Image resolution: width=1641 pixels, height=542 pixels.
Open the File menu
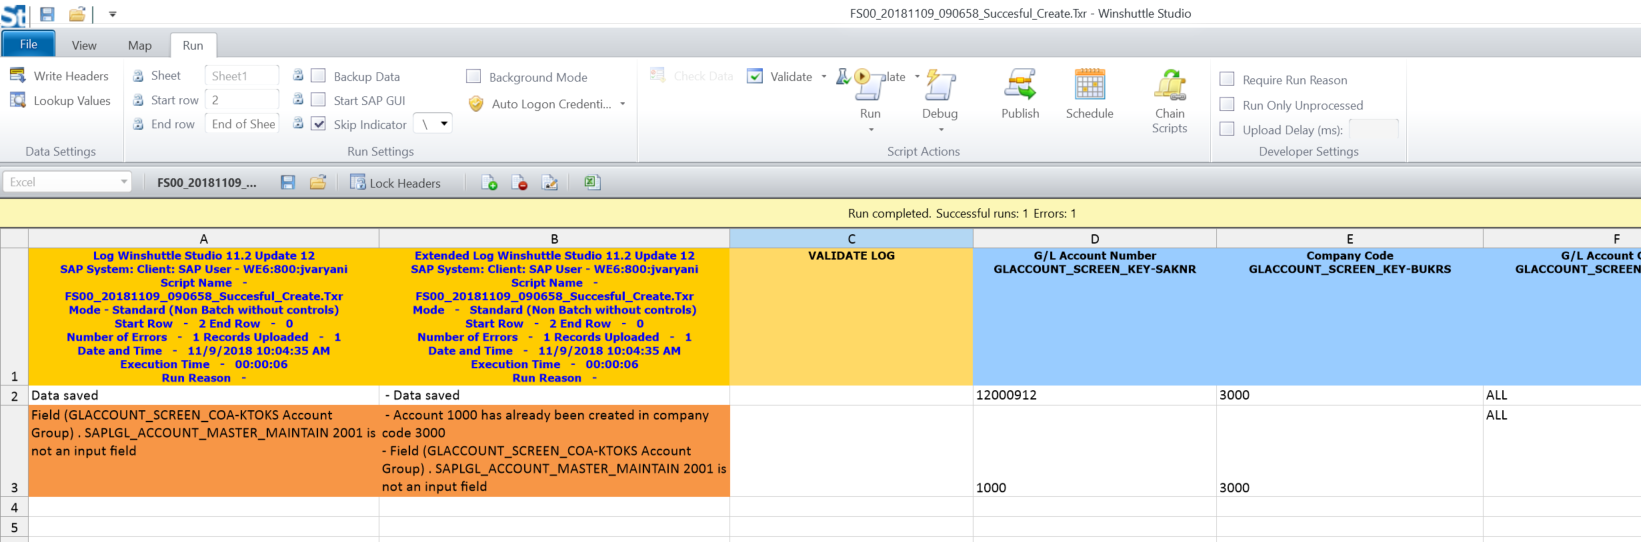pos(28,44)
